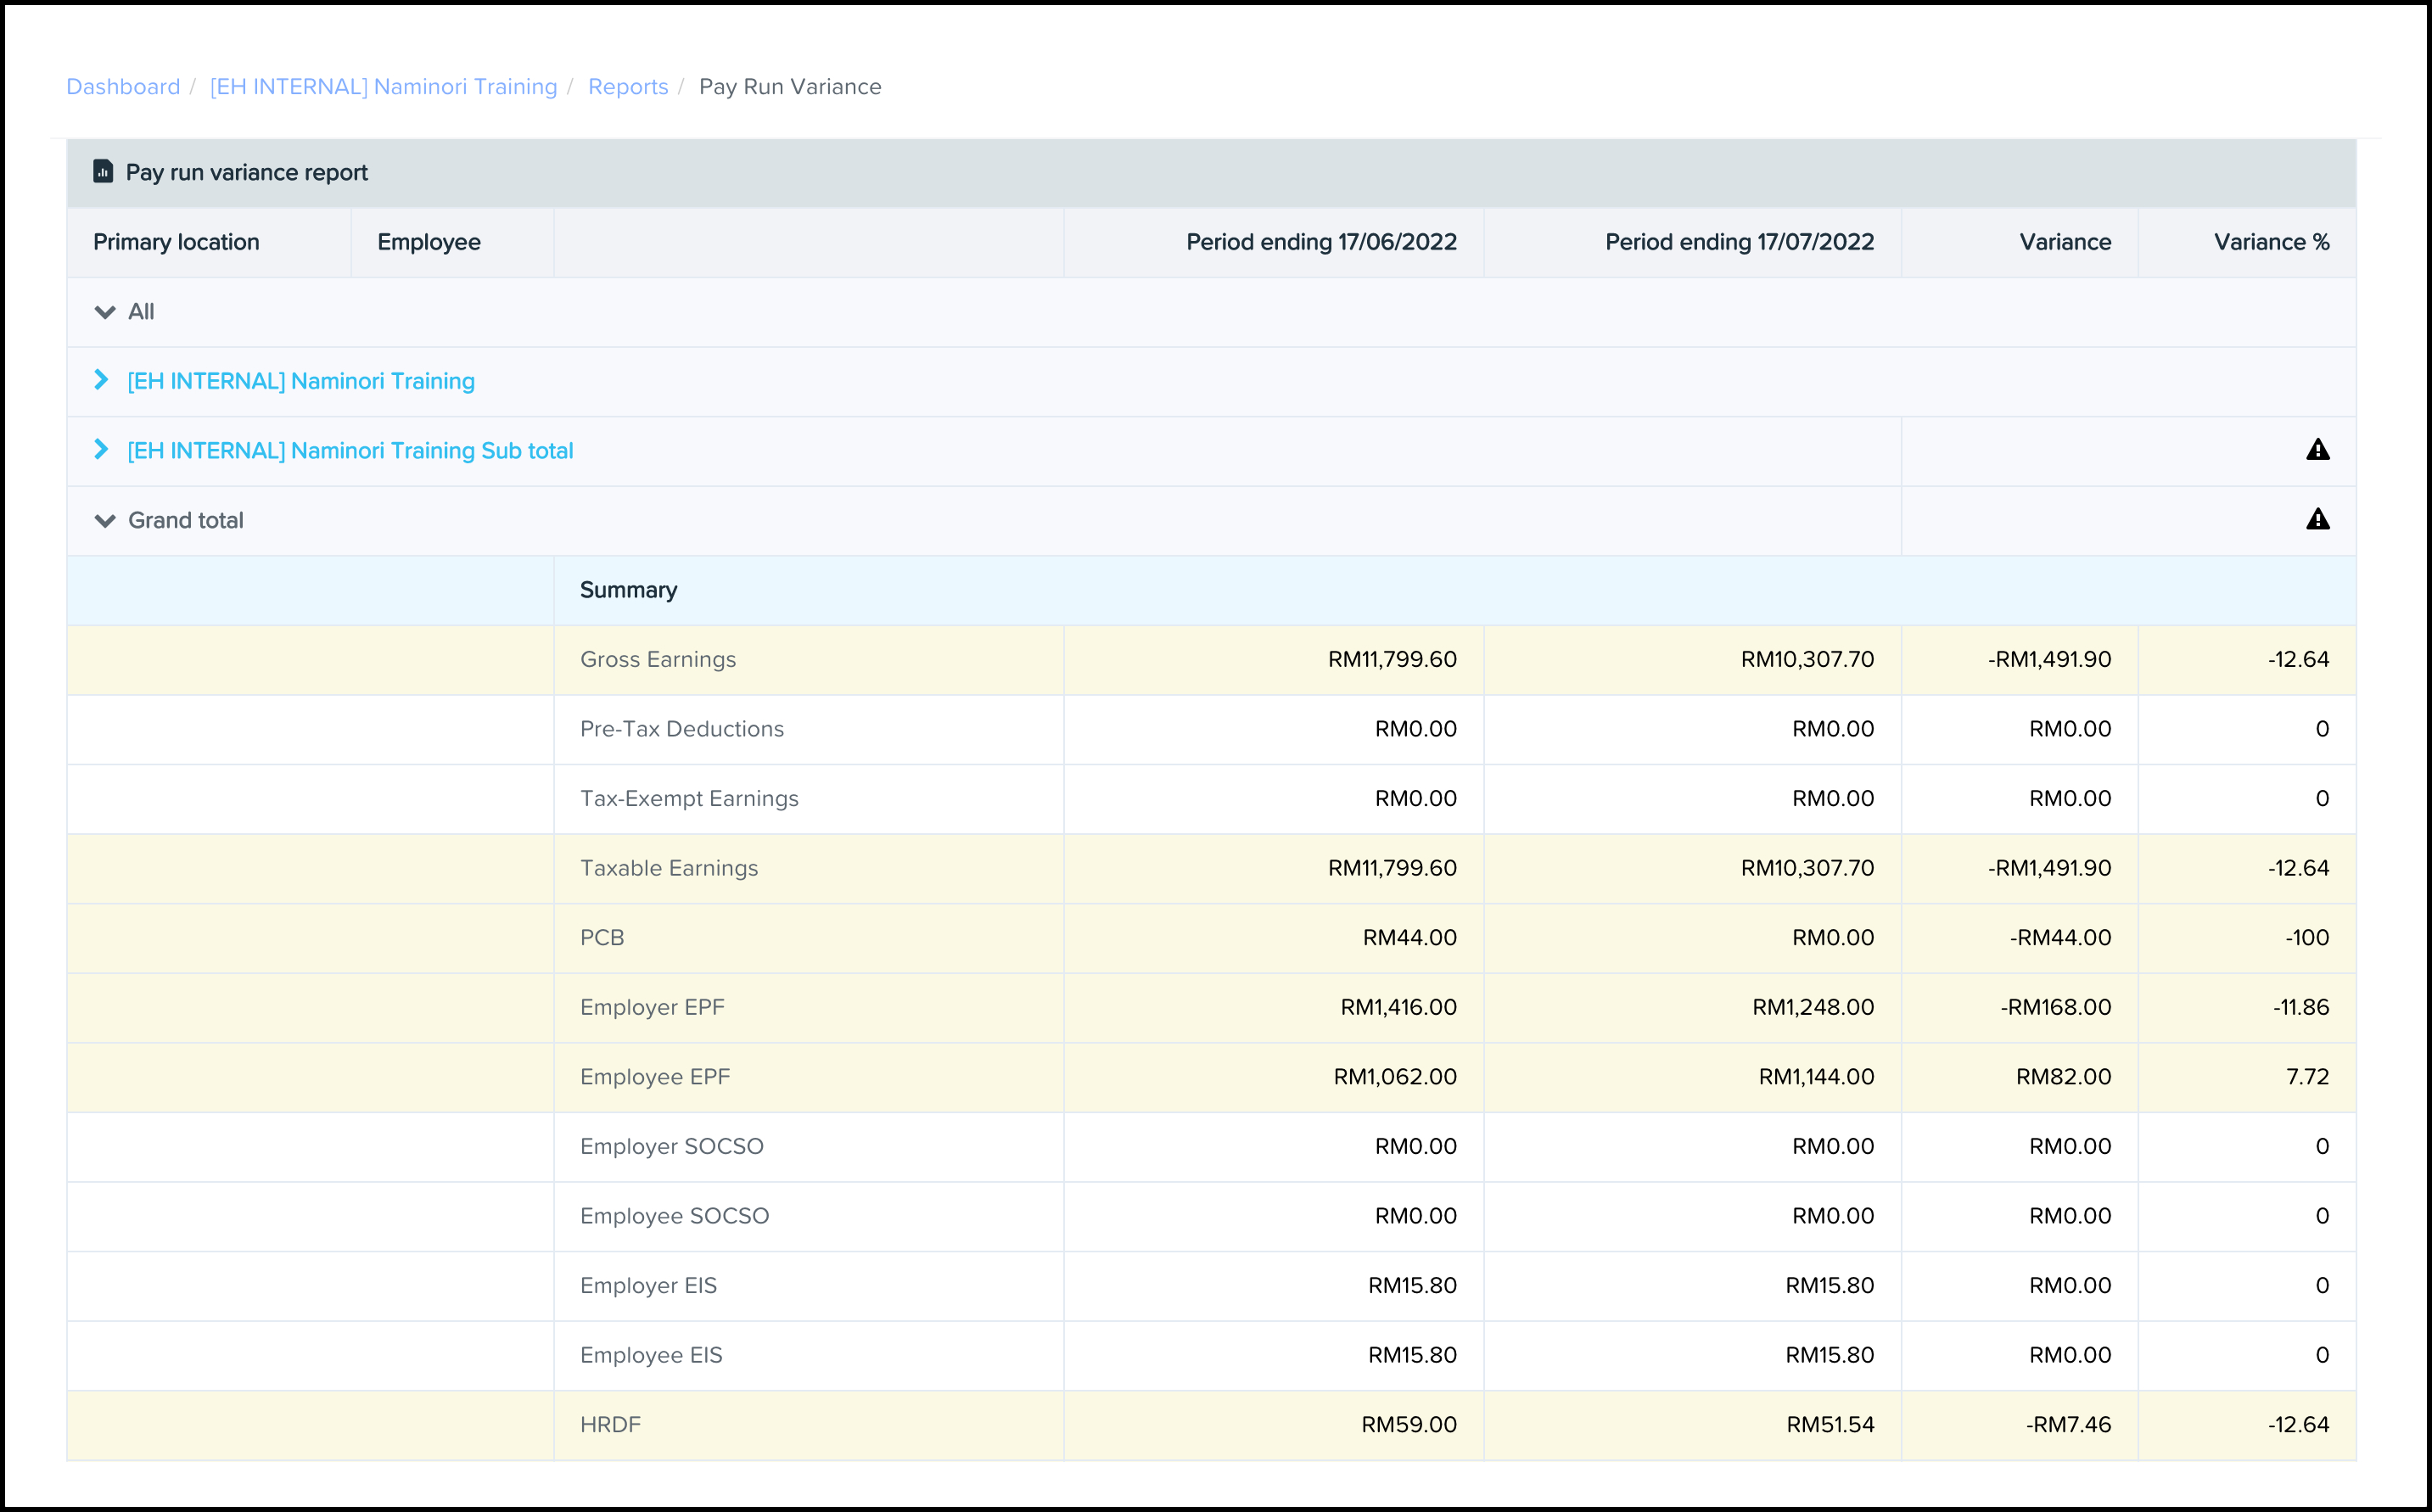
Task: Navigate to Reports breadcrumb link
Action: pos(627,87)
